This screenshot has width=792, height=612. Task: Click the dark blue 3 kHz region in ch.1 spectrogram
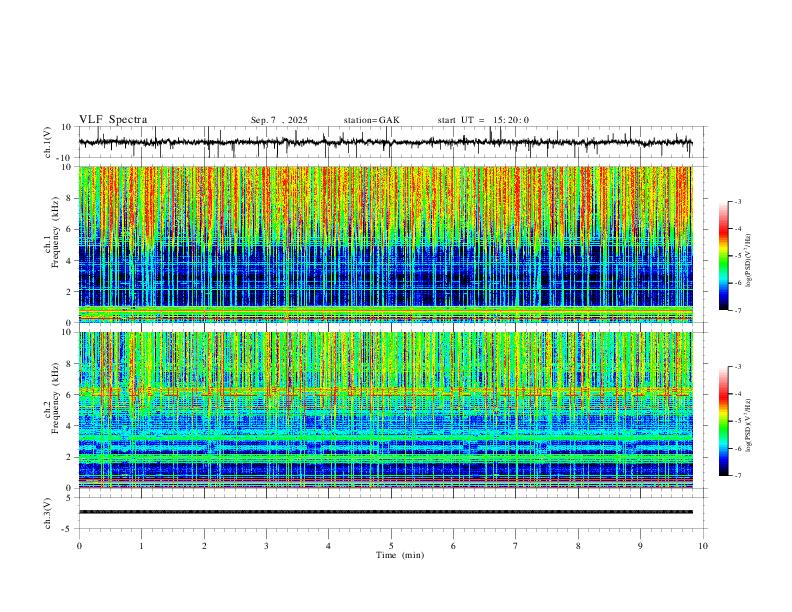[x=385, y=276]
